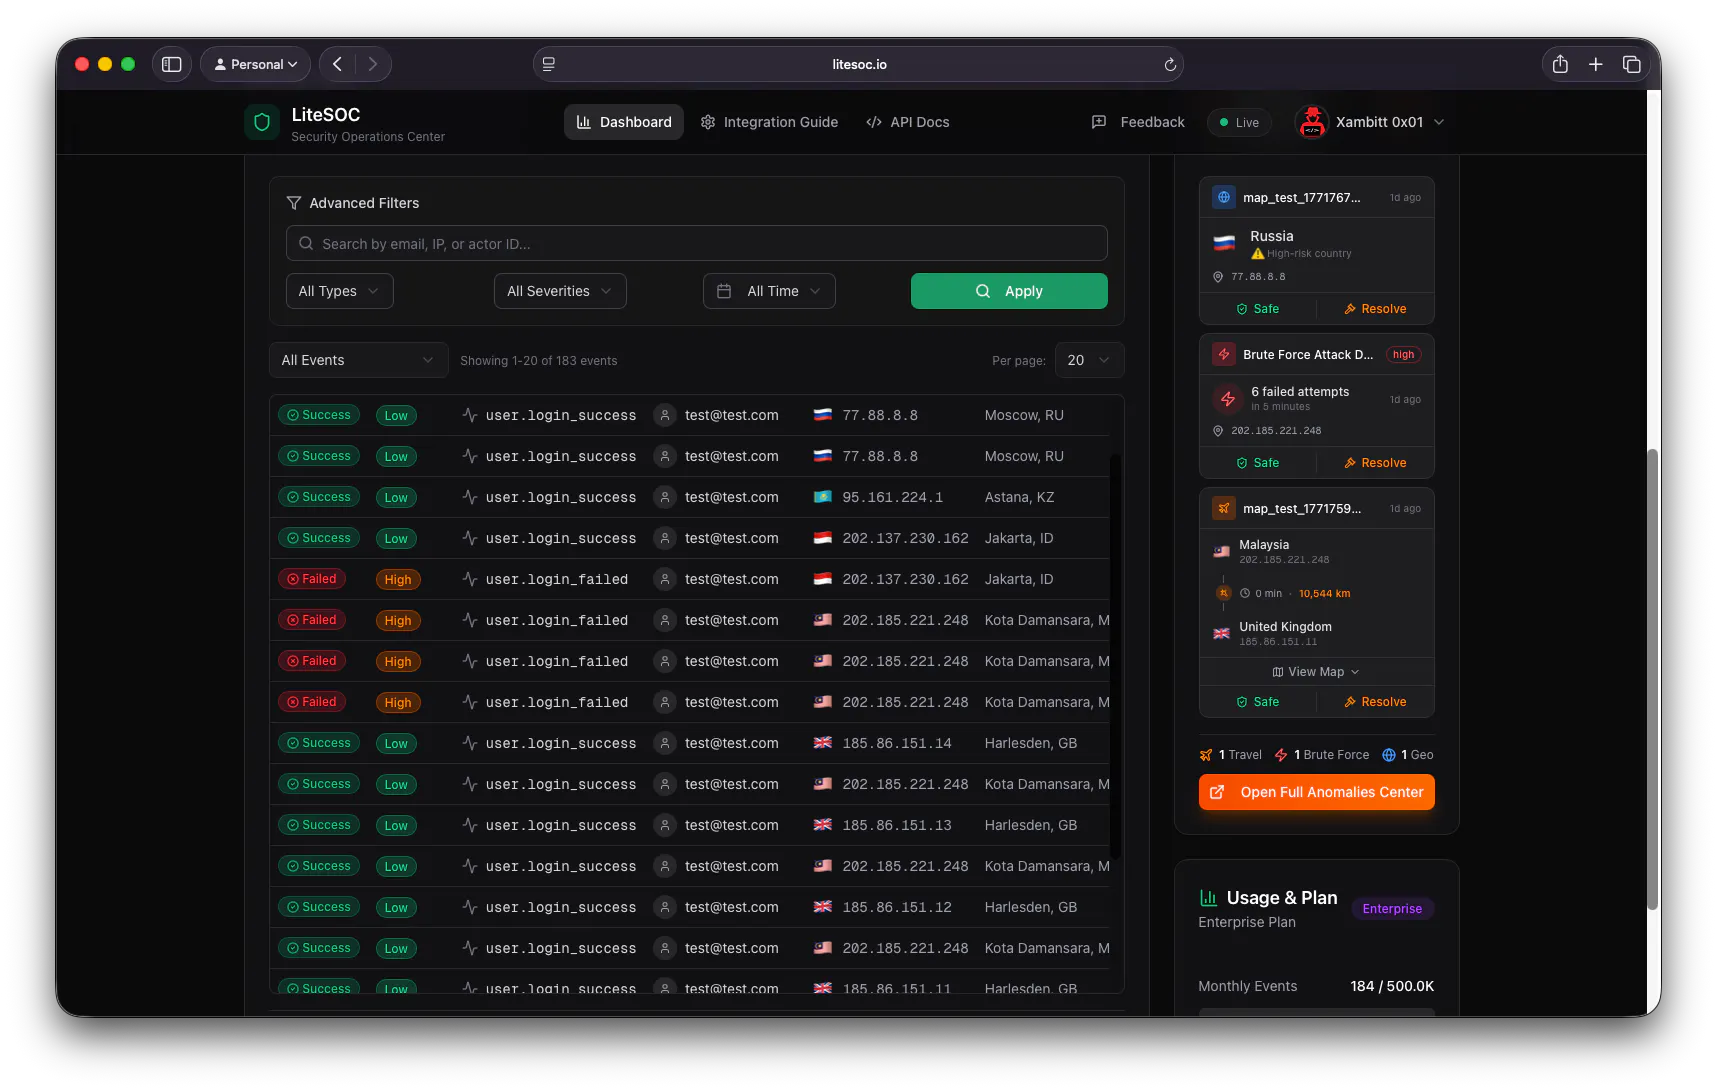Image resolution: width=1717 pixels, height=1091 pixels.
Task: Click the Malaysia flag in travel card
Action: (1222, 551)
